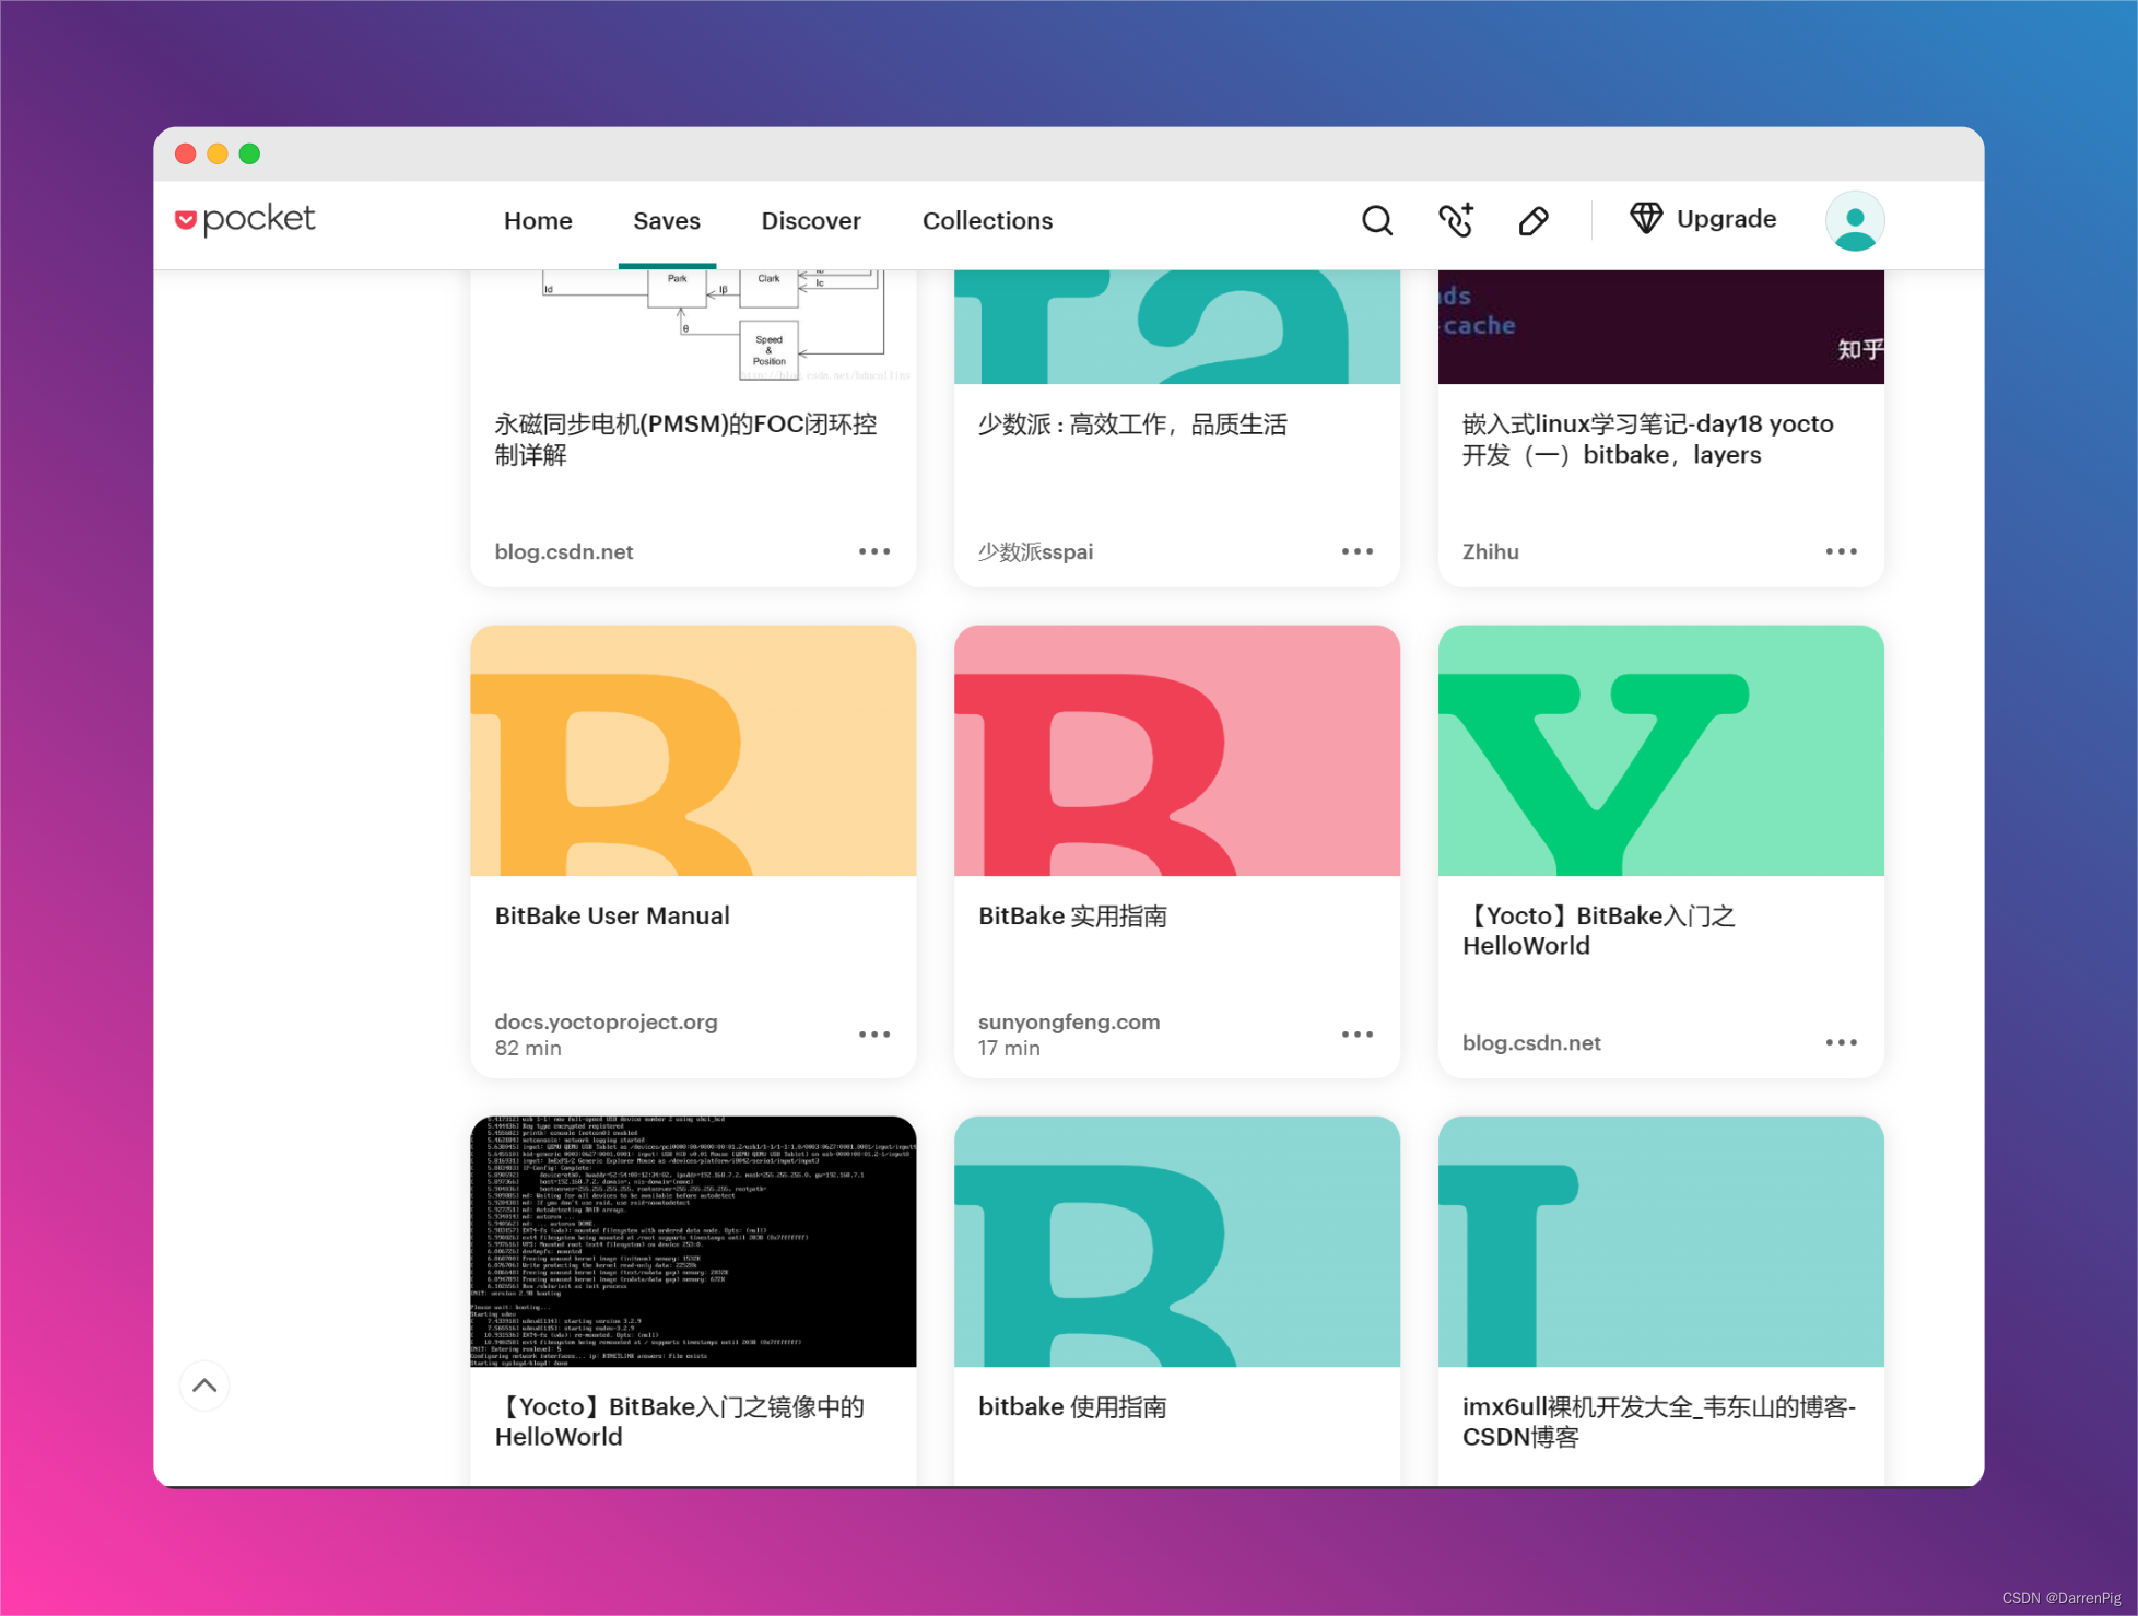Click the green Y thumbnail of Yocto HelloWorld
The height and width of the screenshot is (1616, 2138).
tap(1660, 751)
